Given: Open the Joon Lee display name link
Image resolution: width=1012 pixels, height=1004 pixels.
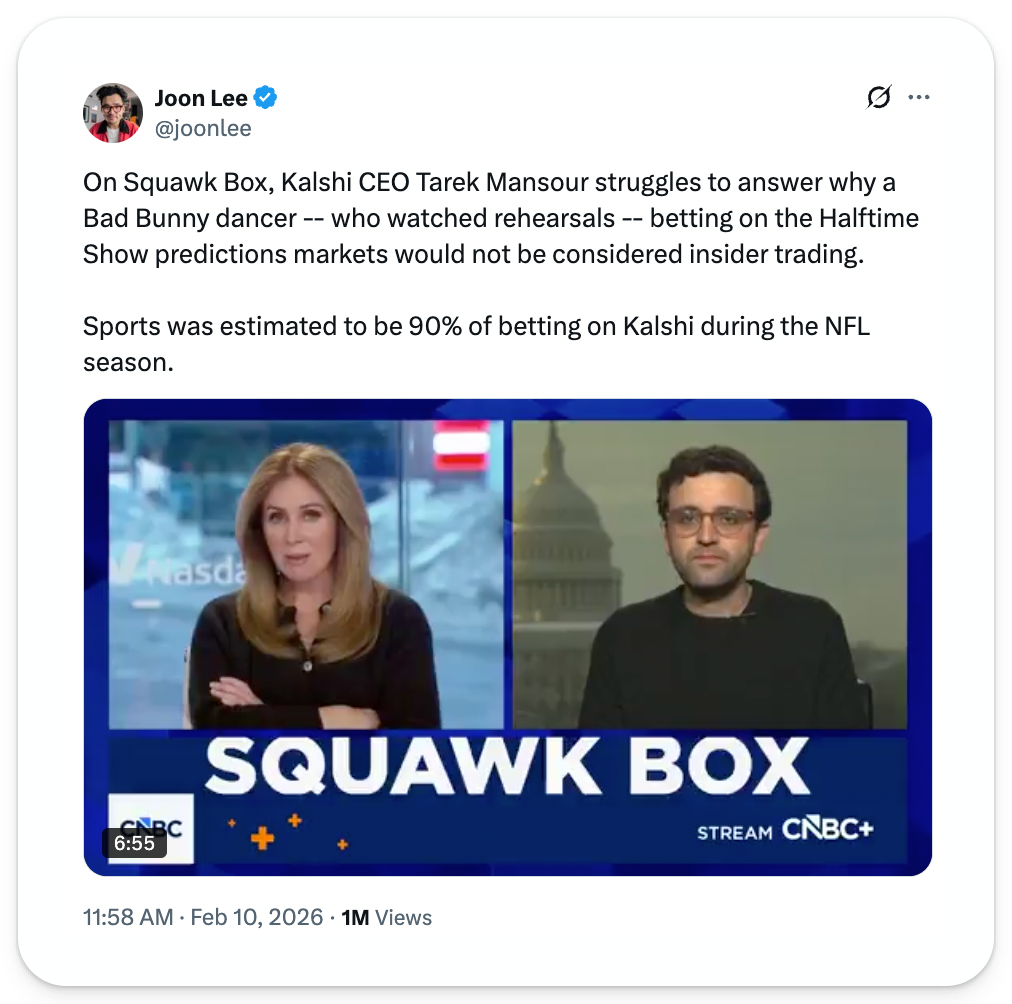Looking at the screenshot, I should point(201,98).
